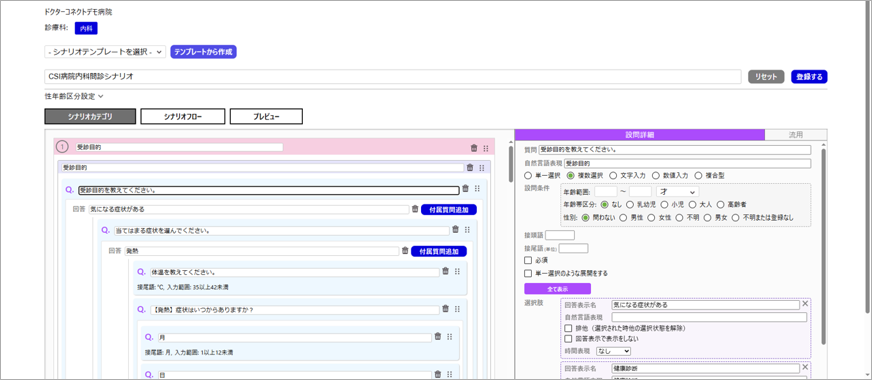Click Q. mark of 体温を教えてください。

click(x=141, y=272)
